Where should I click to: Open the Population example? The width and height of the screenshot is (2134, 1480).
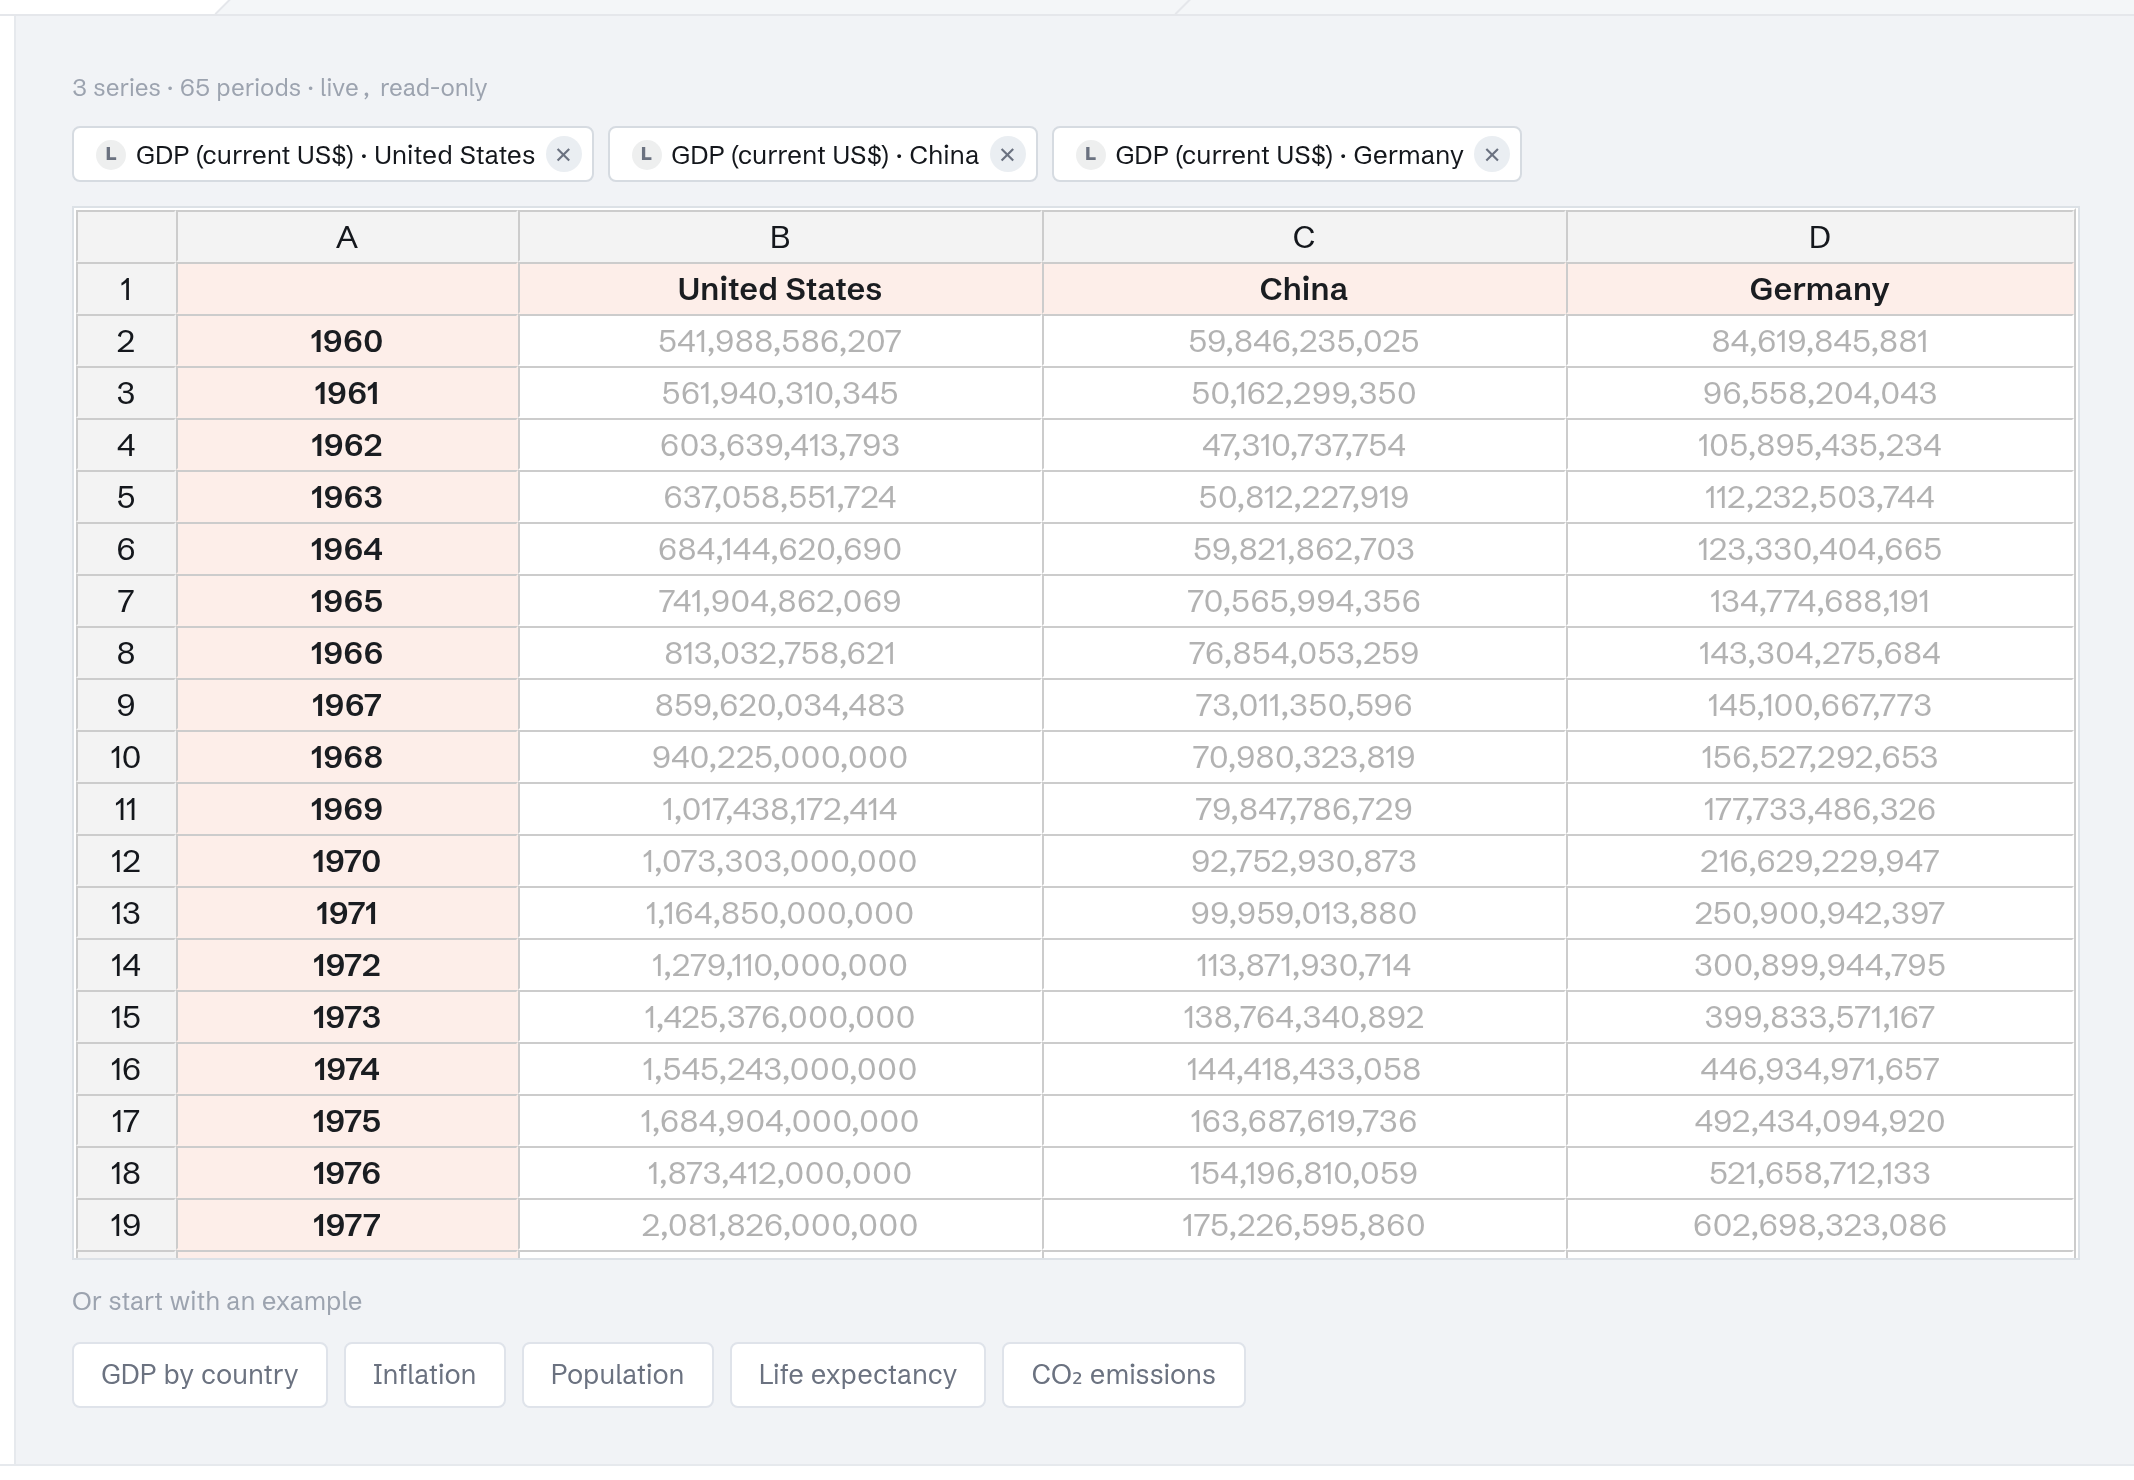pos(617,1374)
